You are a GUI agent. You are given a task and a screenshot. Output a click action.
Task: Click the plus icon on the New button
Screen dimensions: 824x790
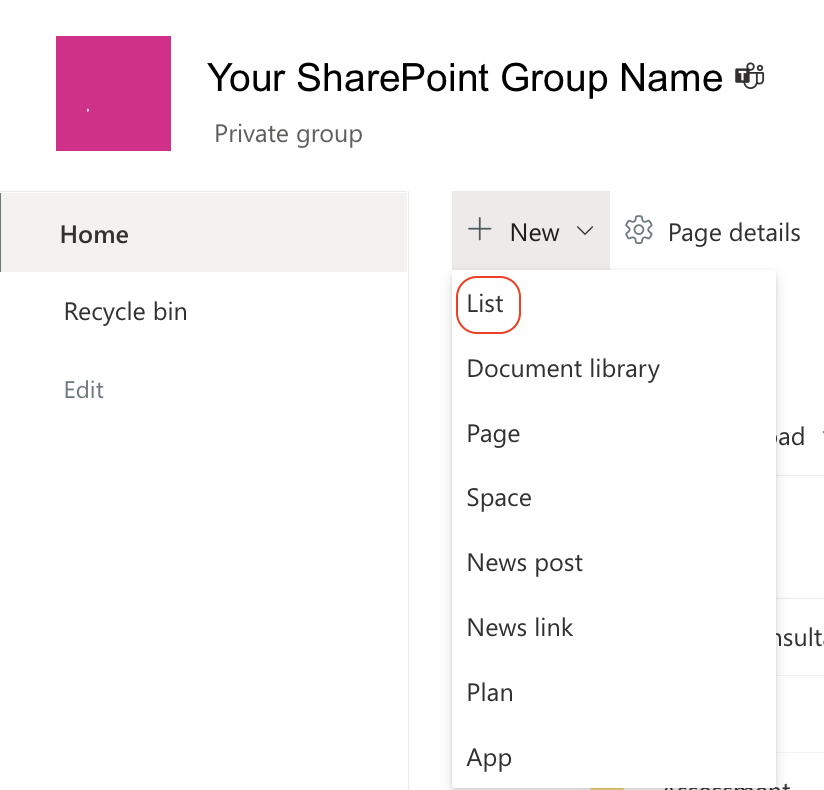point(478,231)
